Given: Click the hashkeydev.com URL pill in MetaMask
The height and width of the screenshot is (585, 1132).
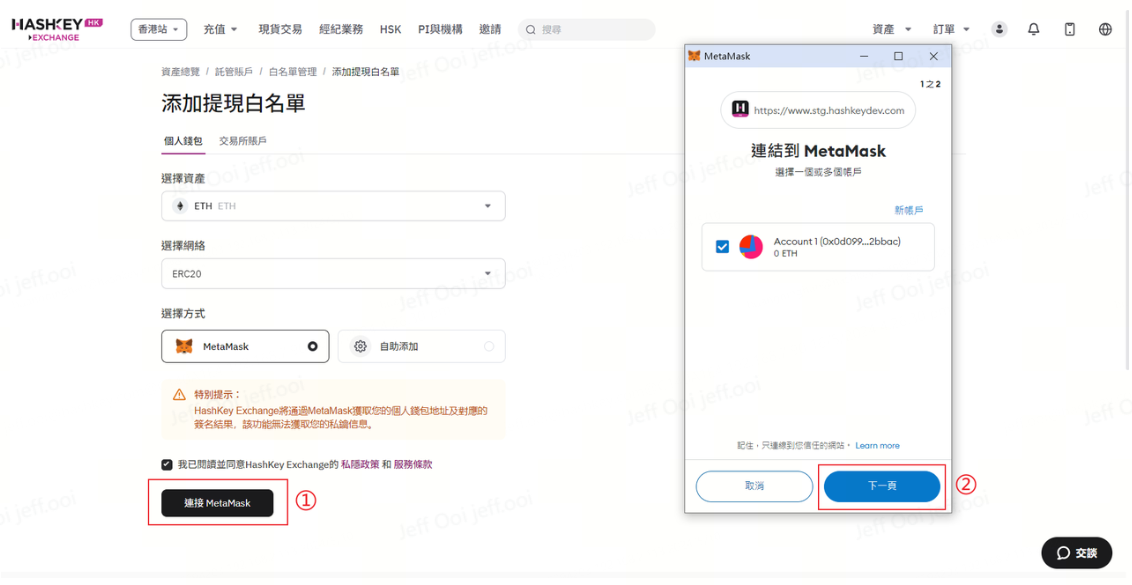Looking at the screenshot, I should click(818, 110).
